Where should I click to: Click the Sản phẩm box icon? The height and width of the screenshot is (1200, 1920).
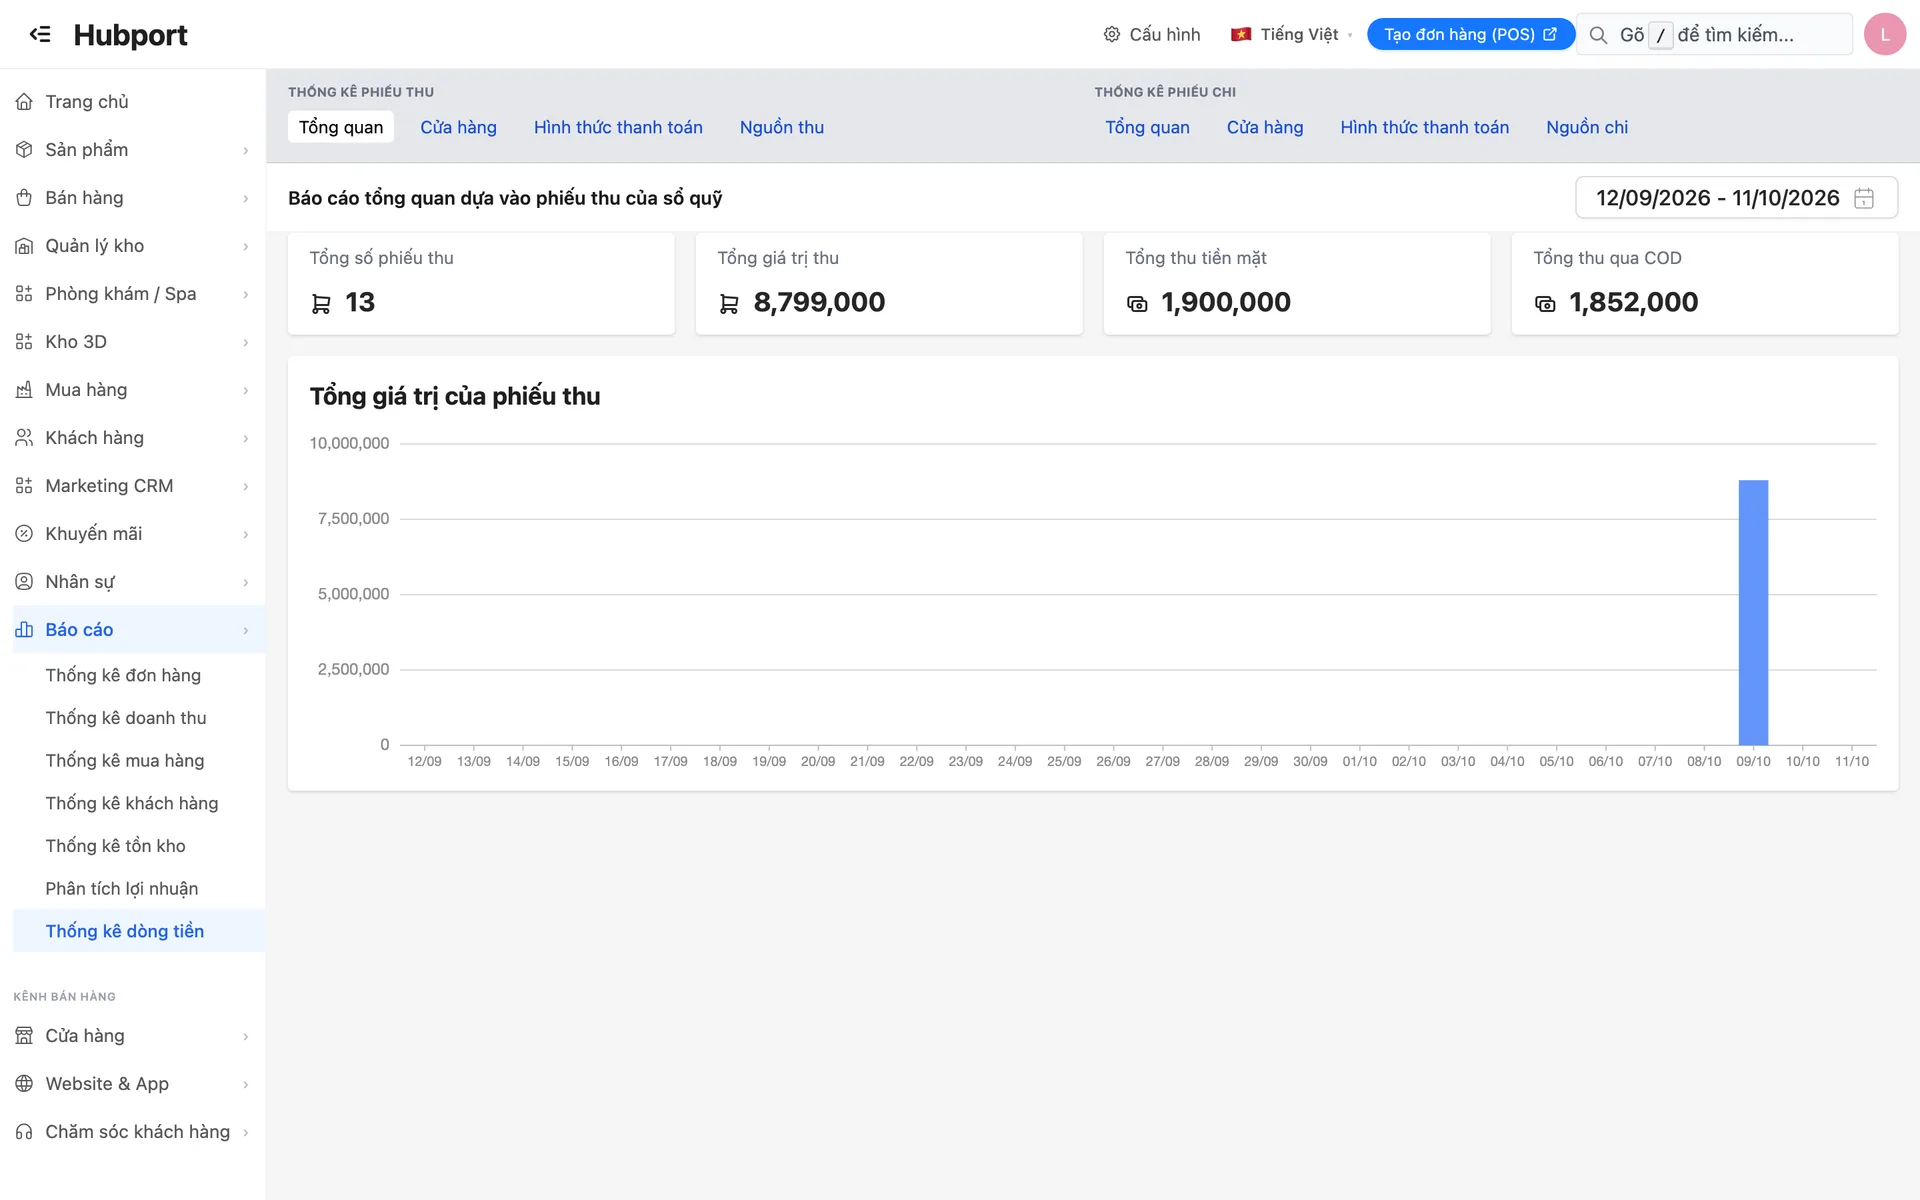click(24, 150)
